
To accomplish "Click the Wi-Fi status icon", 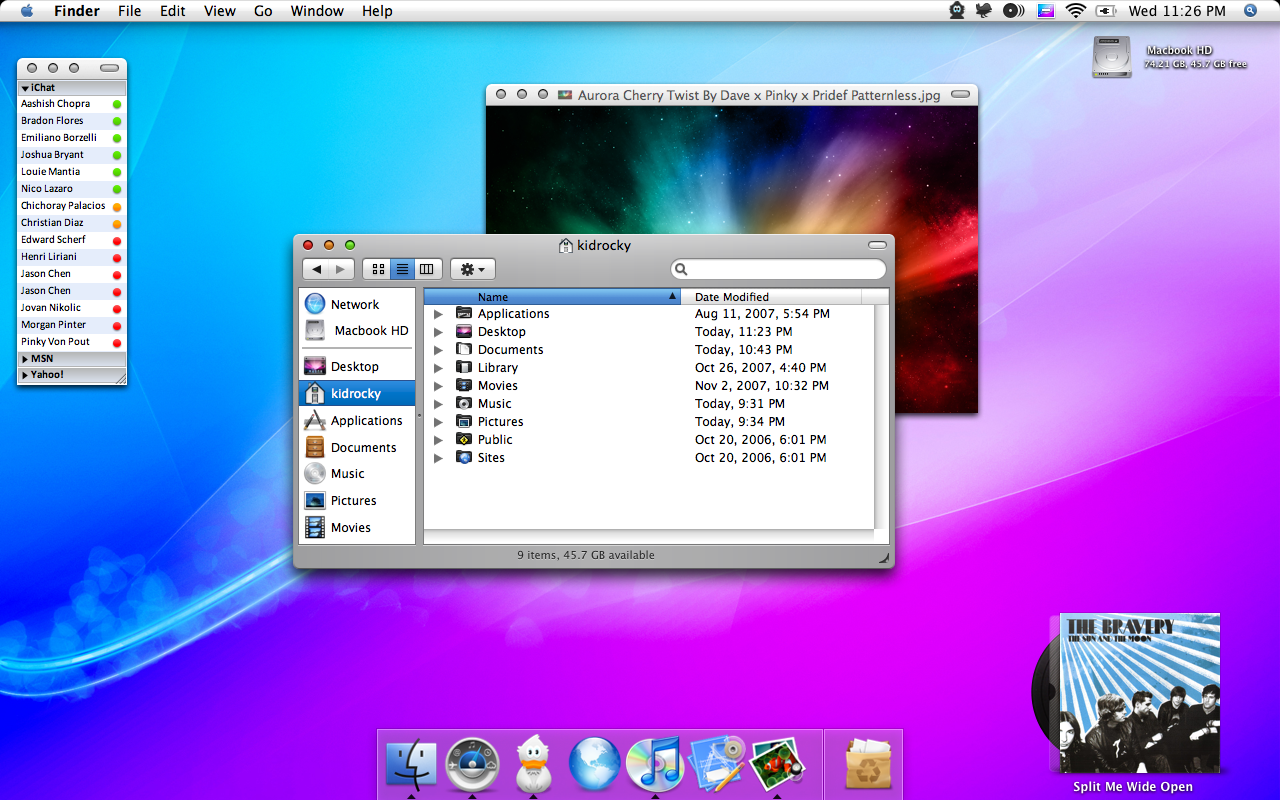I will click(x=1076, y=11).
